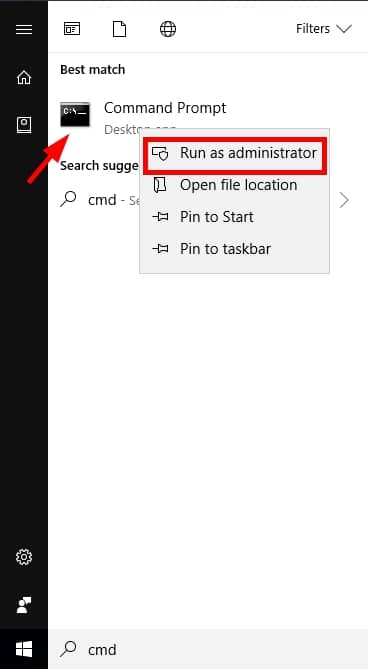Open Settings via the gear icon
The height and width of the screenshot is (669, 368).
tap(24, 557)
